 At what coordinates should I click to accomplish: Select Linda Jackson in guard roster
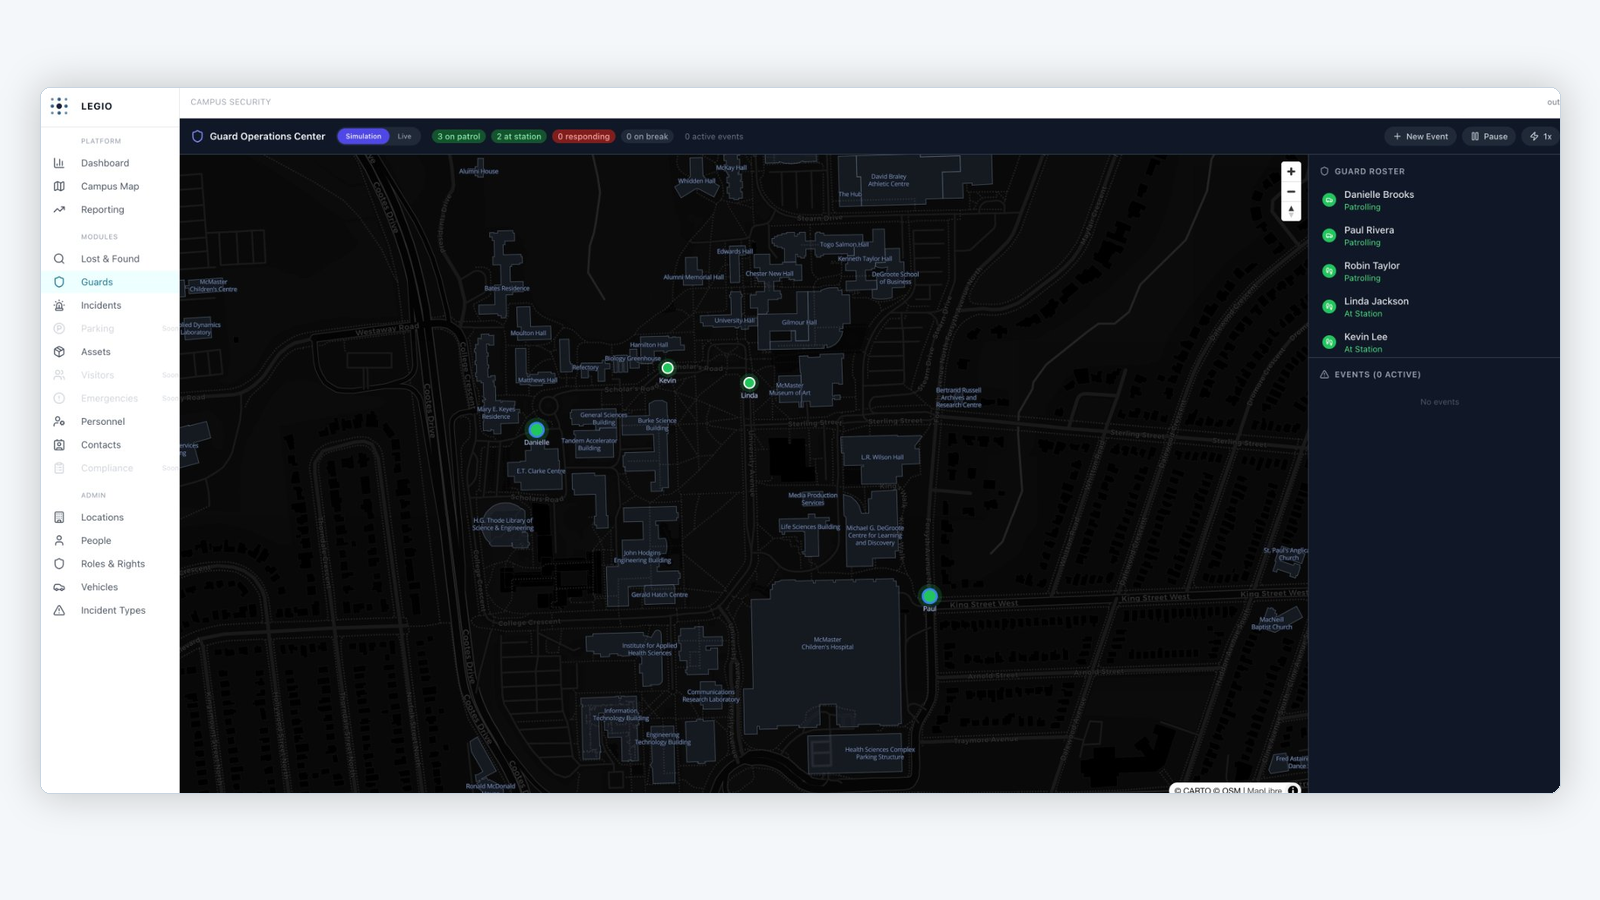coord(1434,307)
